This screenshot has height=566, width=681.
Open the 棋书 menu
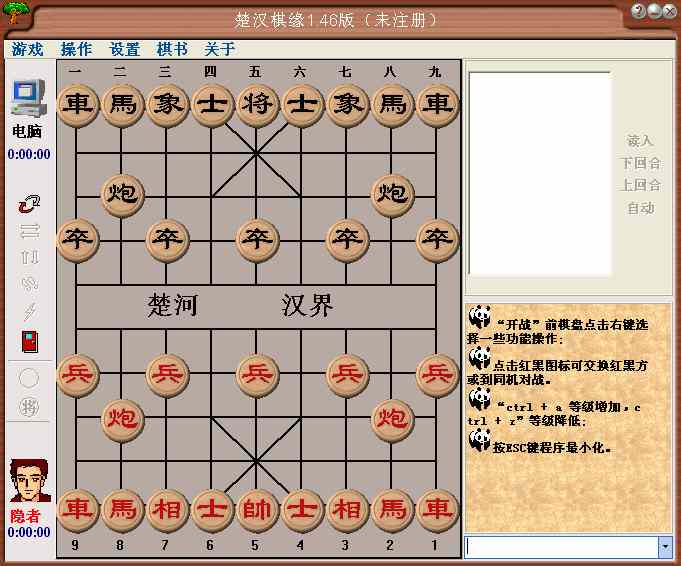click(x=172, y=49)
